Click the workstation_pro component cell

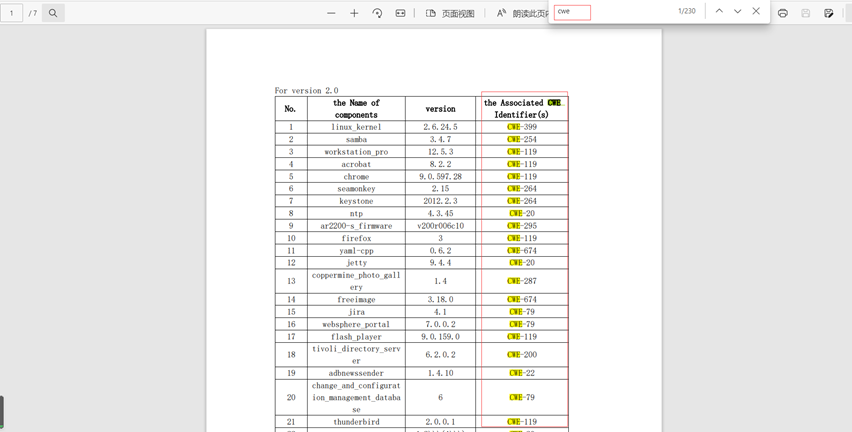pyautogui.click(x=356, y=152)
